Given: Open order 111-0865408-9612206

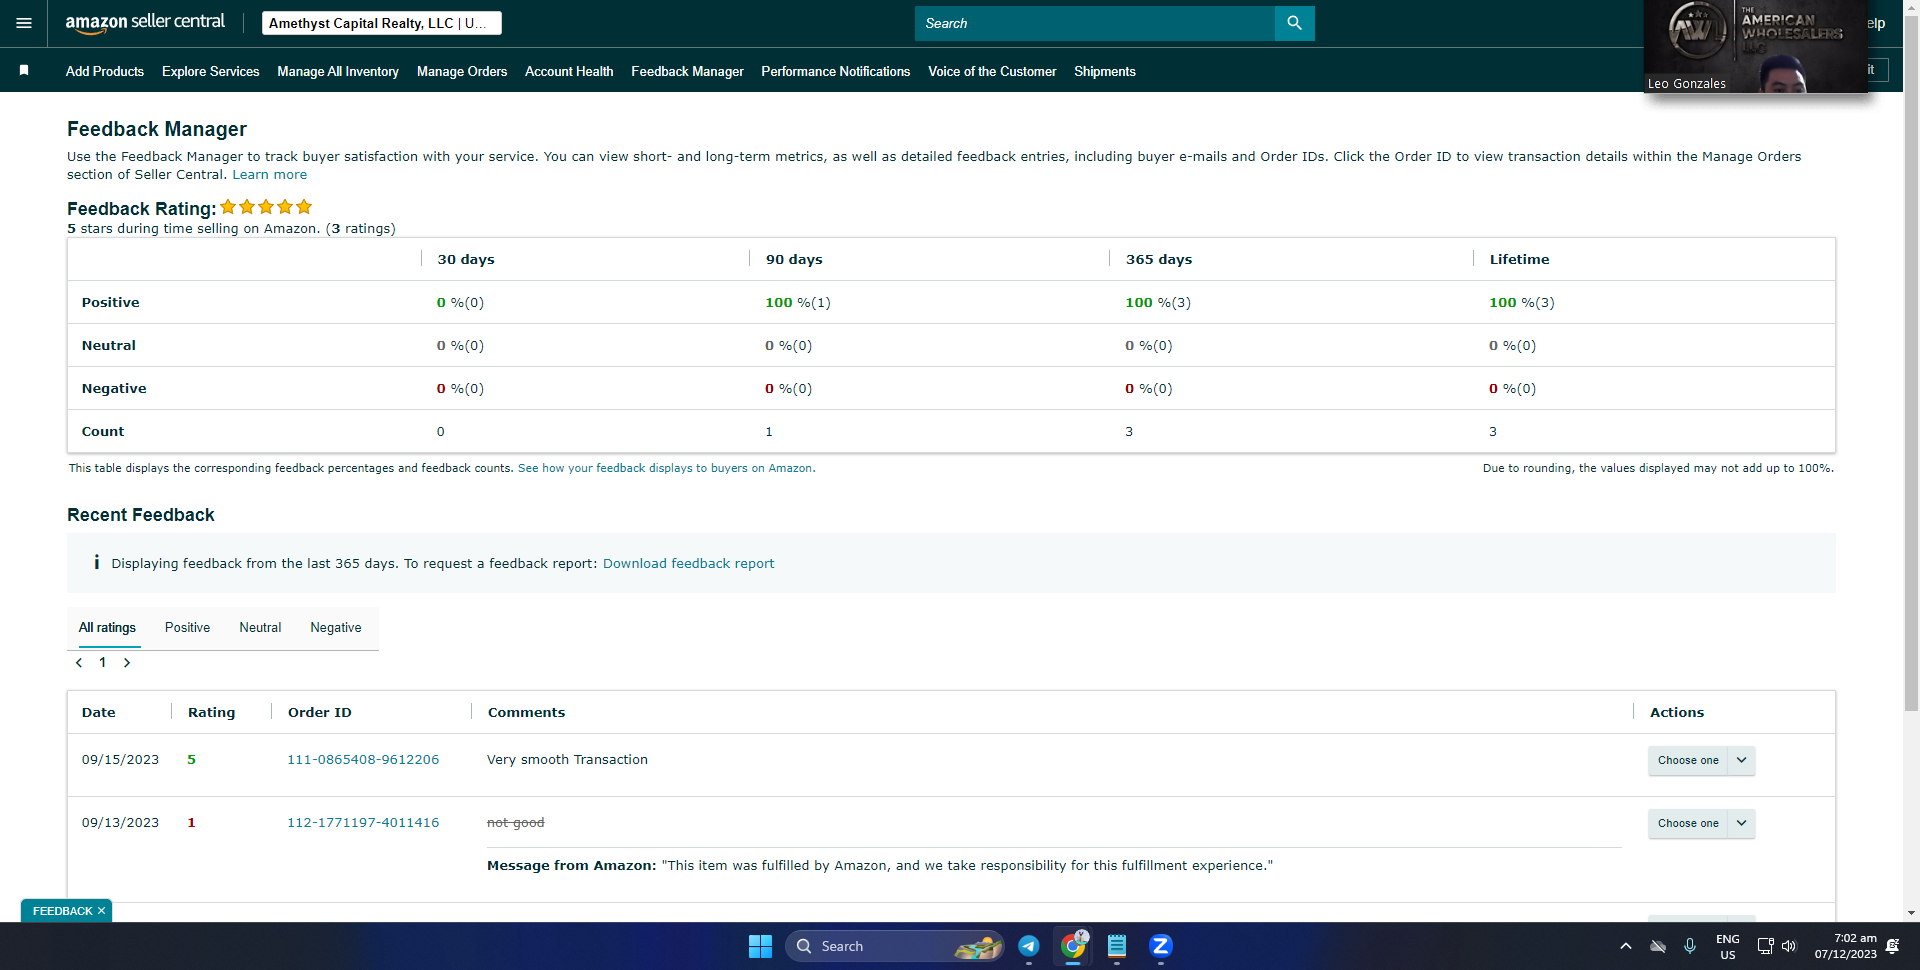Looking at the screenshot, I should (363, 760).
